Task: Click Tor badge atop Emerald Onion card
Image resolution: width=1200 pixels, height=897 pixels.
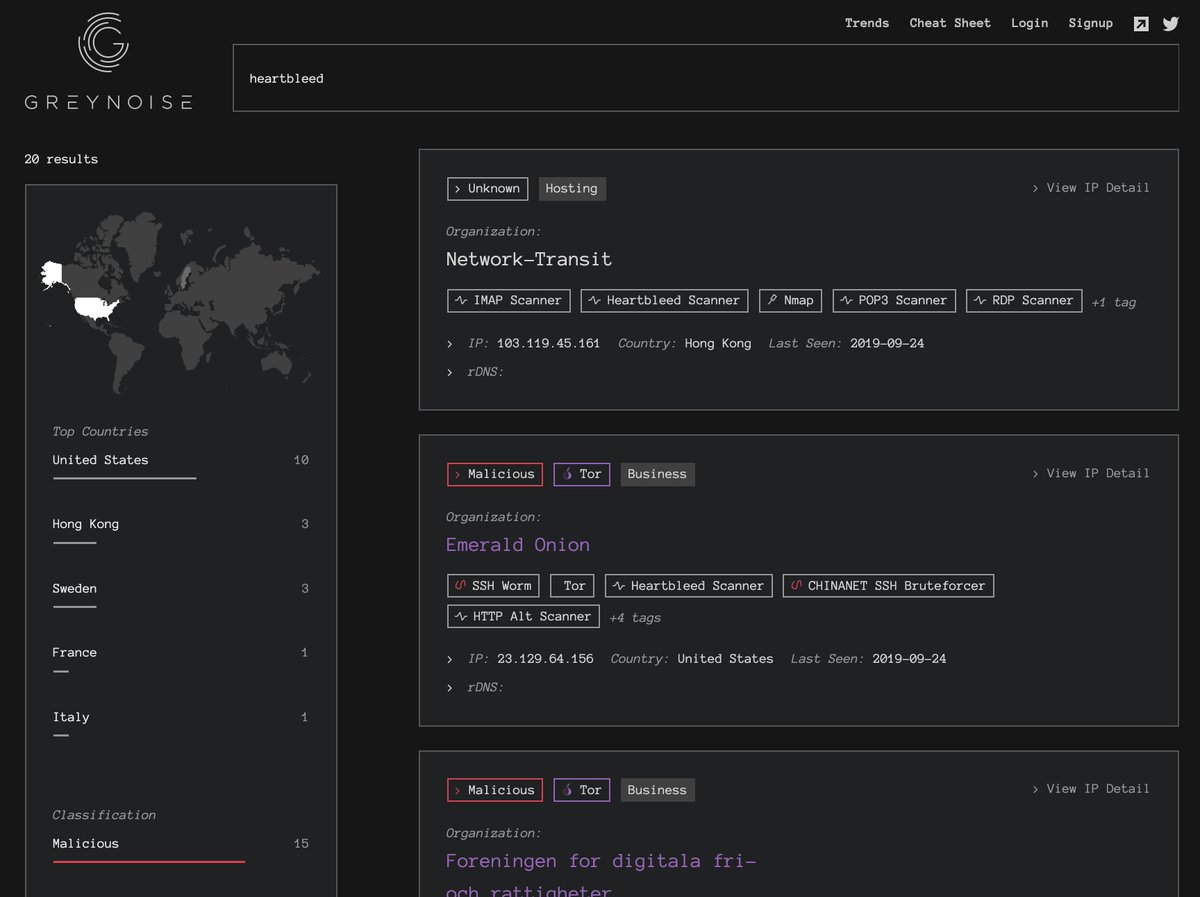Action: pyautogui.click(x=582, y=474)
